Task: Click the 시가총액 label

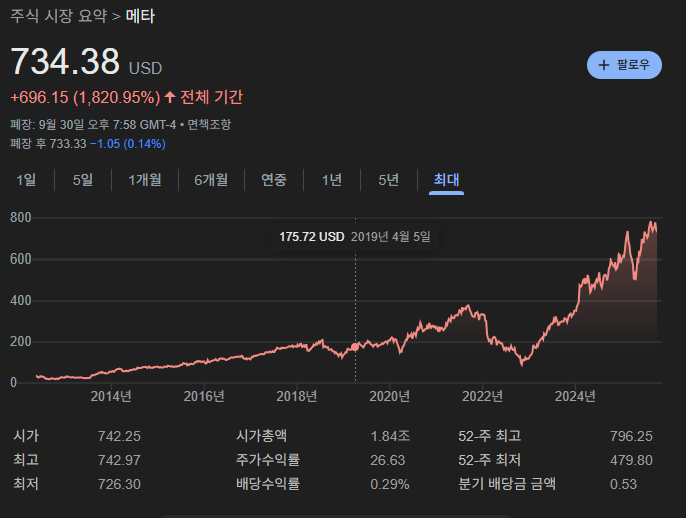Action: pos(261,436)
